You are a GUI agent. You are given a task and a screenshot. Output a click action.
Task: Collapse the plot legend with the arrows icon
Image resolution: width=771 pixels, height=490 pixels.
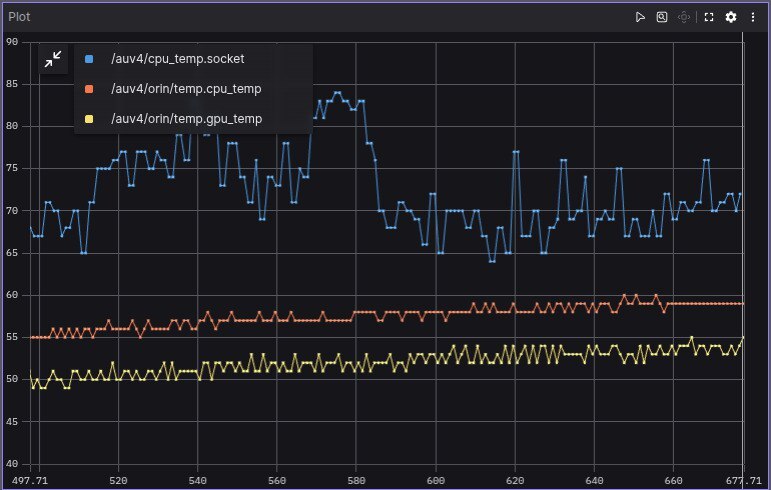click(x=53, y=59)
